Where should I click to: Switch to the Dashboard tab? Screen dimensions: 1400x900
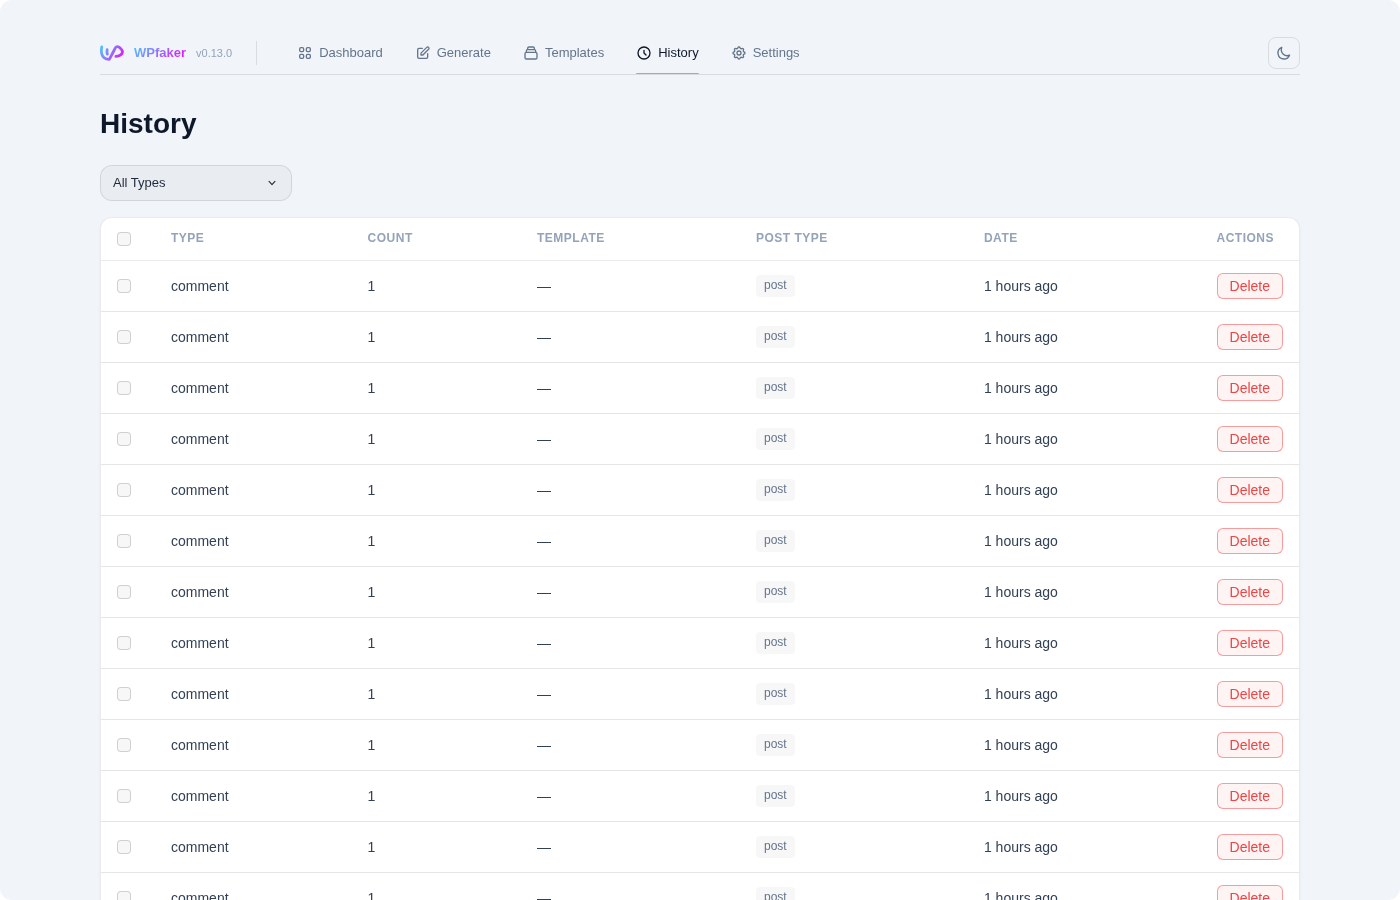click(x=350, y=53)
